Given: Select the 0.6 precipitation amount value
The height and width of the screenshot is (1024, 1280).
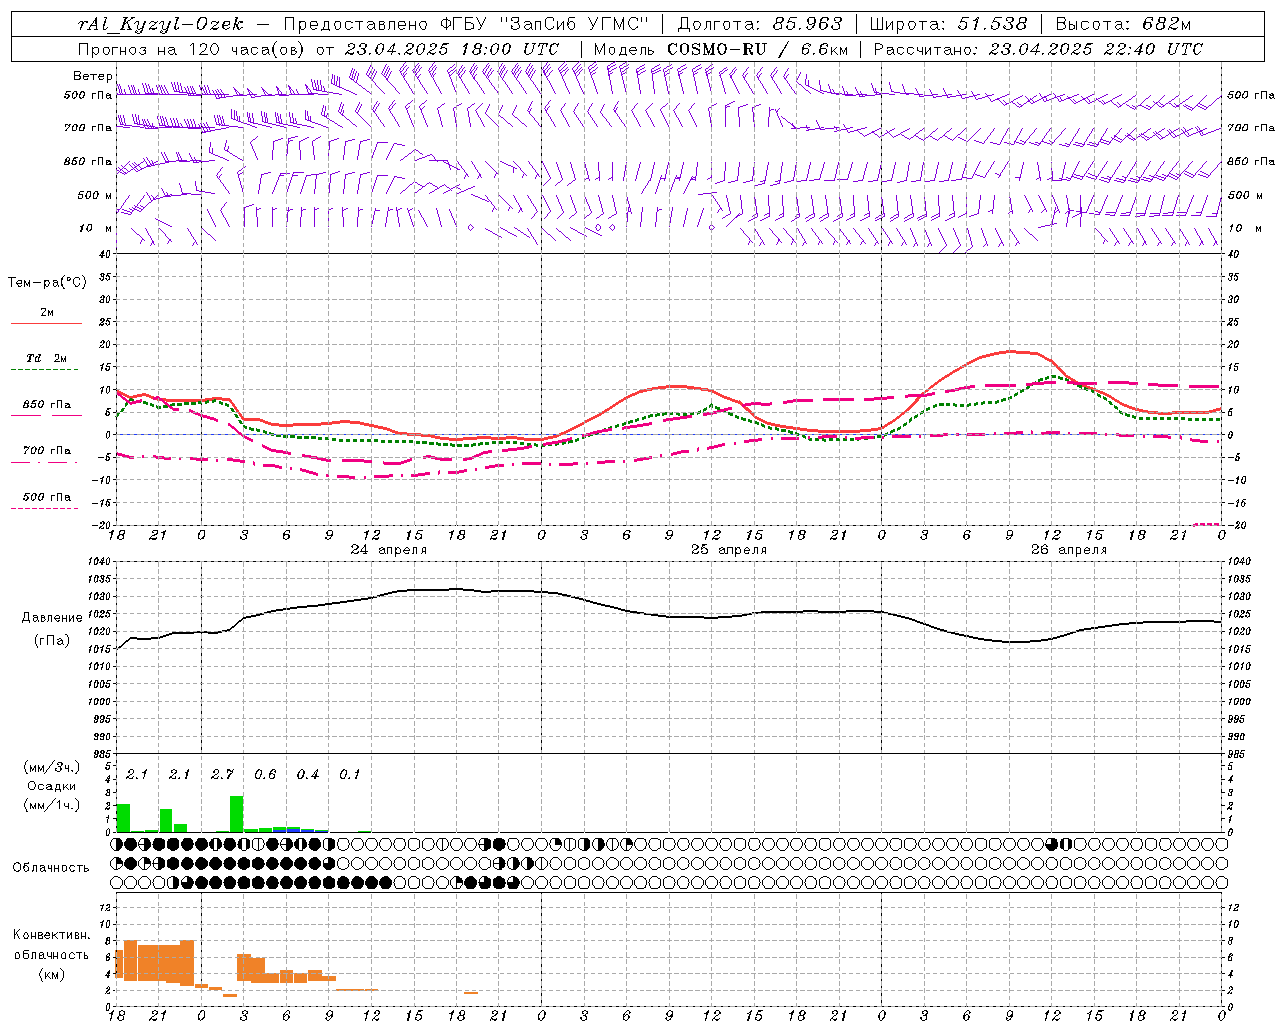Looking at the screenshot, I should click(x=265, y=774).
